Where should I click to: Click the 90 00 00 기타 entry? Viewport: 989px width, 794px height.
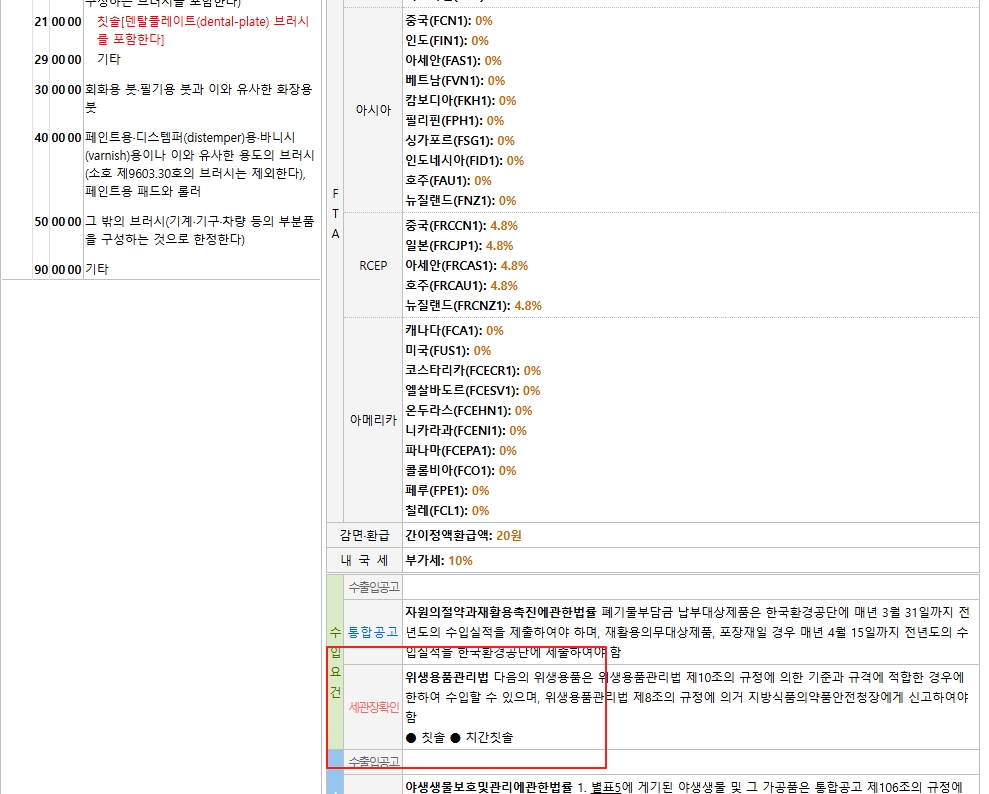point(97,269)
